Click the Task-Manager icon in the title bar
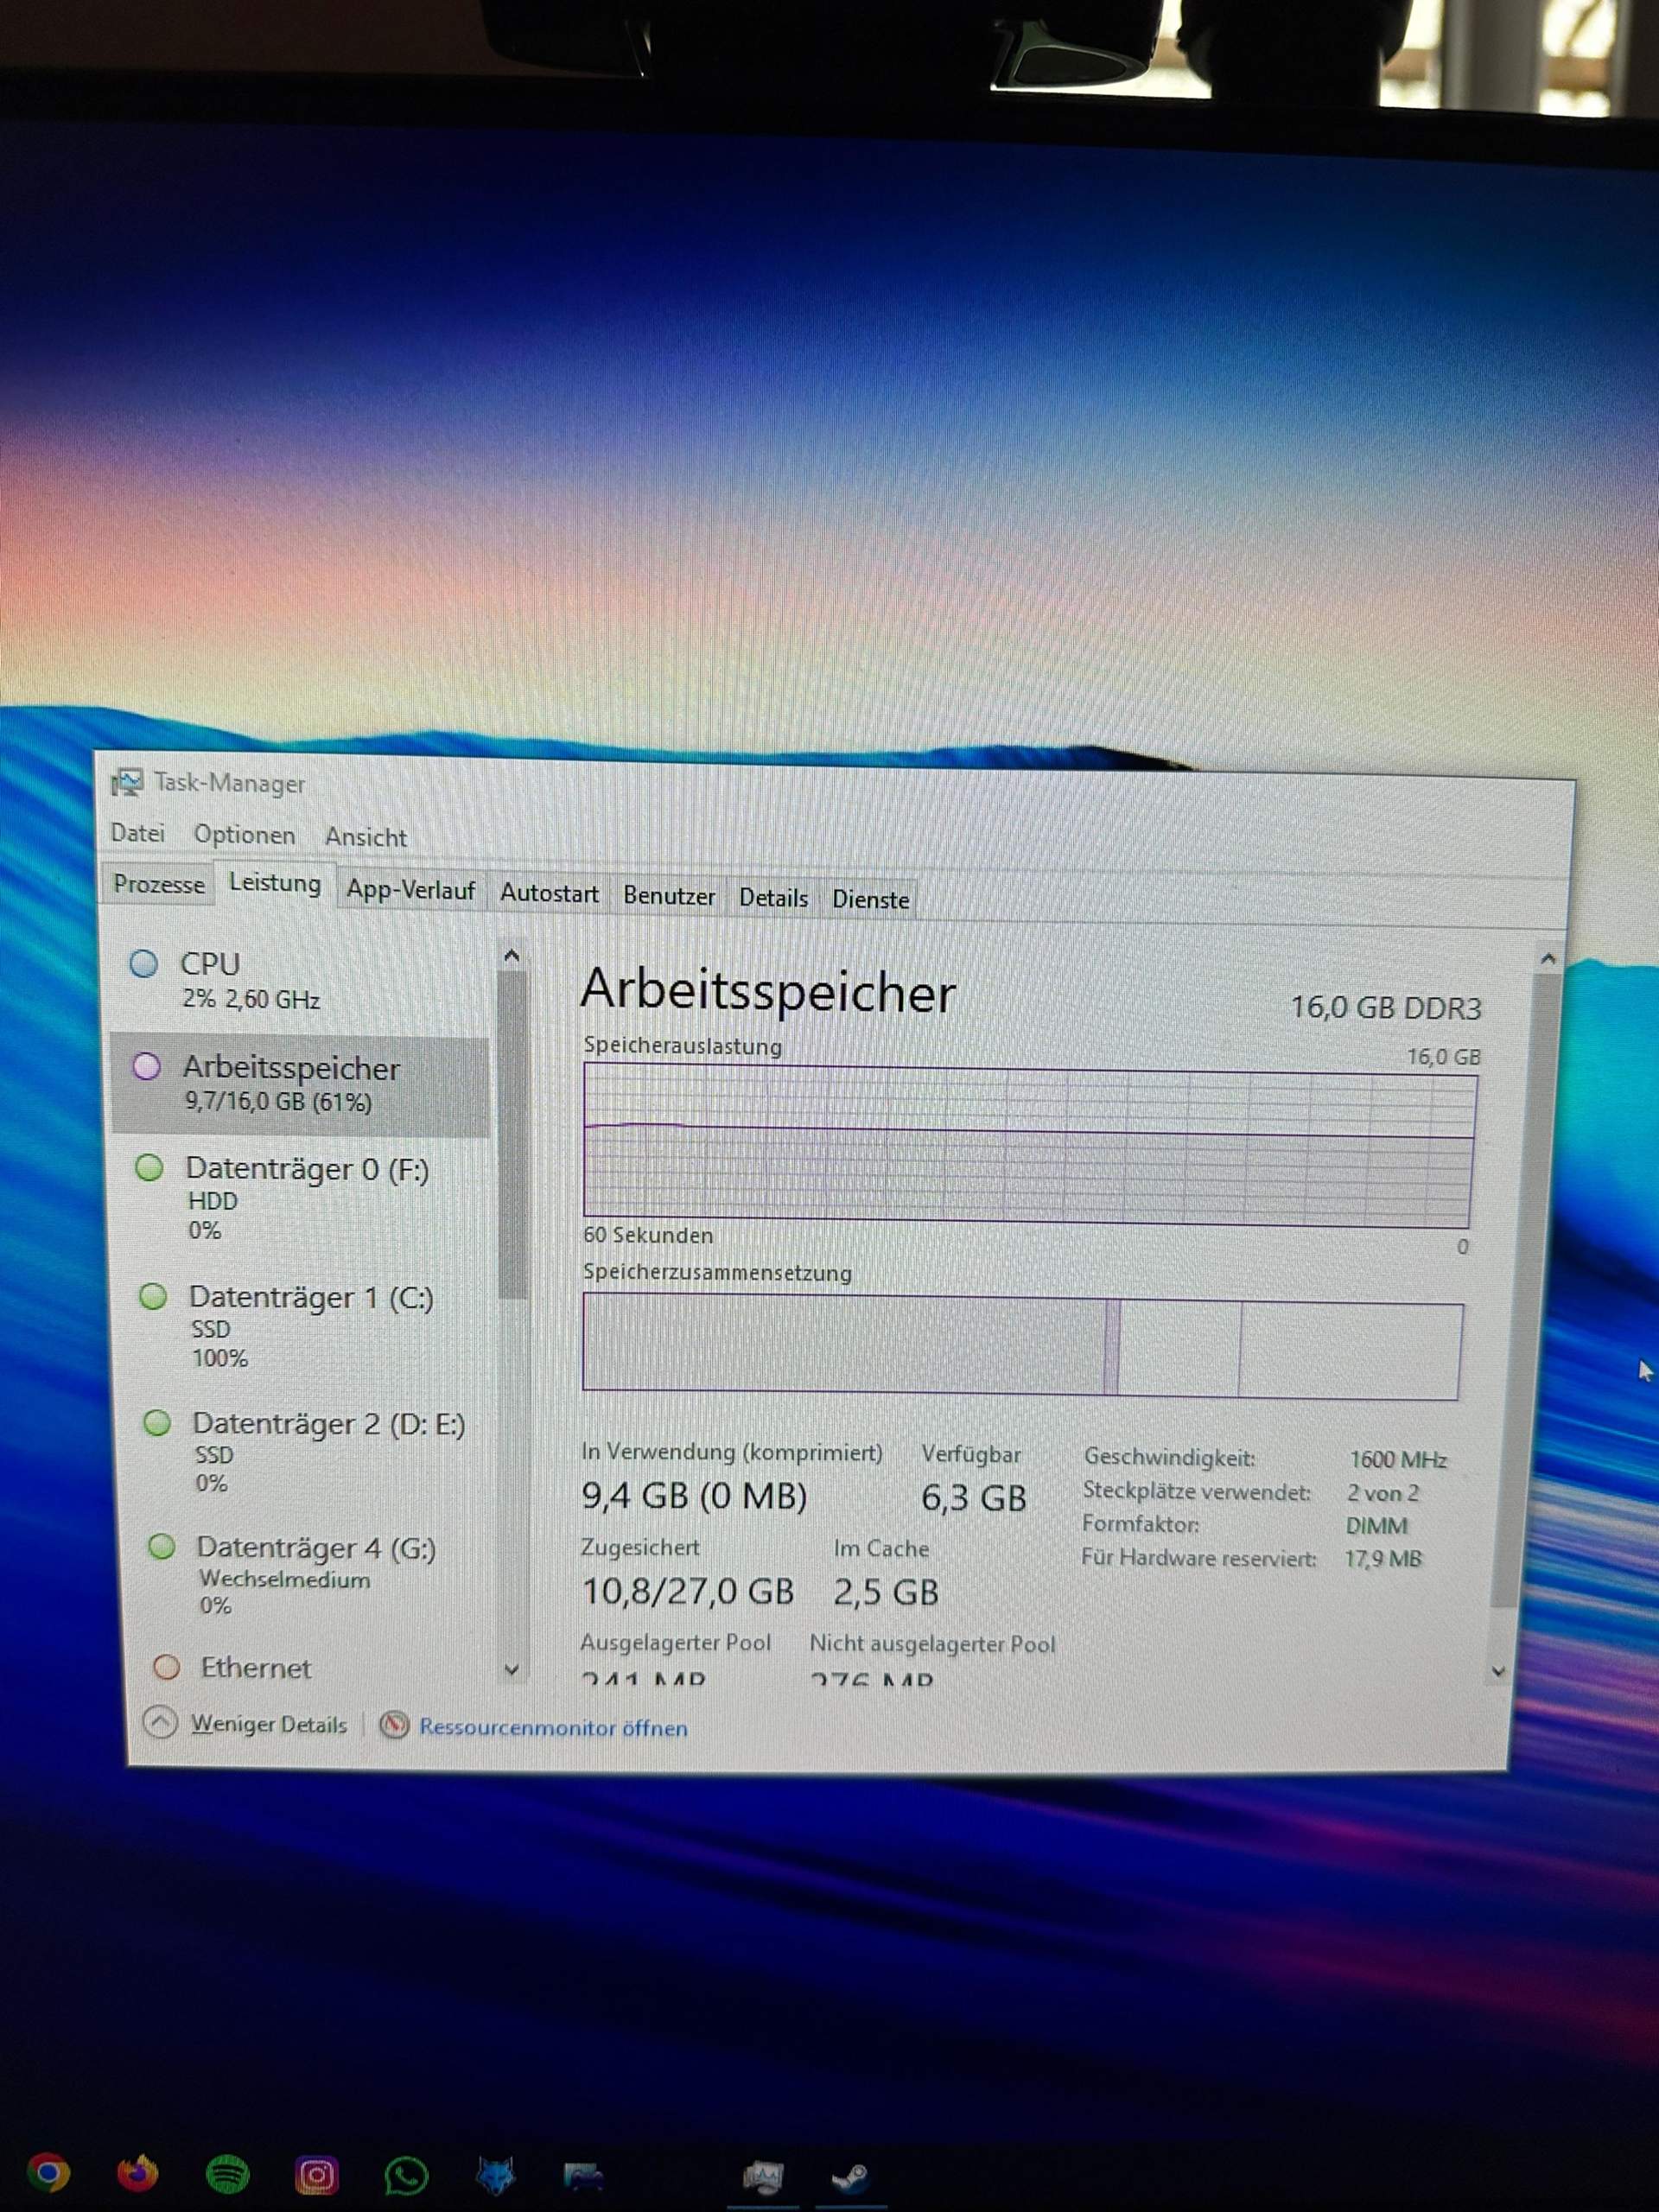Image resolution: width=1659 pixels, height=2212 pixels. 128,783
